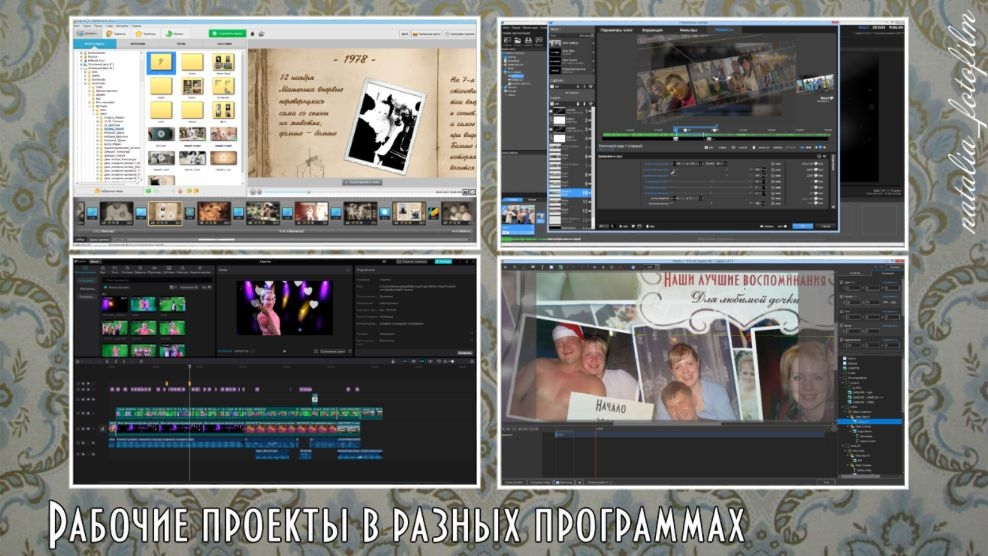Screen dimensions: 988x556
Task: Select the highlighted storyboard slide in 1978 album window
Action: (166, 213)
